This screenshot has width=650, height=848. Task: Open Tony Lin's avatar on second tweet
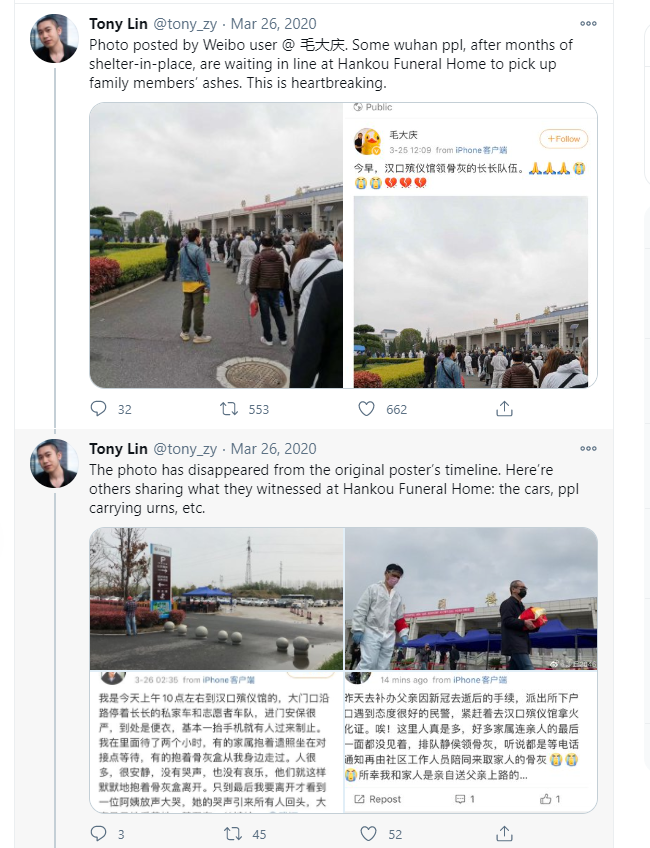click(x=55, y=464)
